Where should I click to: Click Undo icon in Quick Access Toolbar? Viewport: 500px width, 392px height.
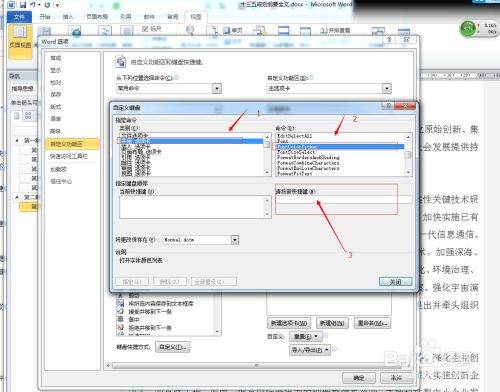pyautogui.click(x=33, y=5)
